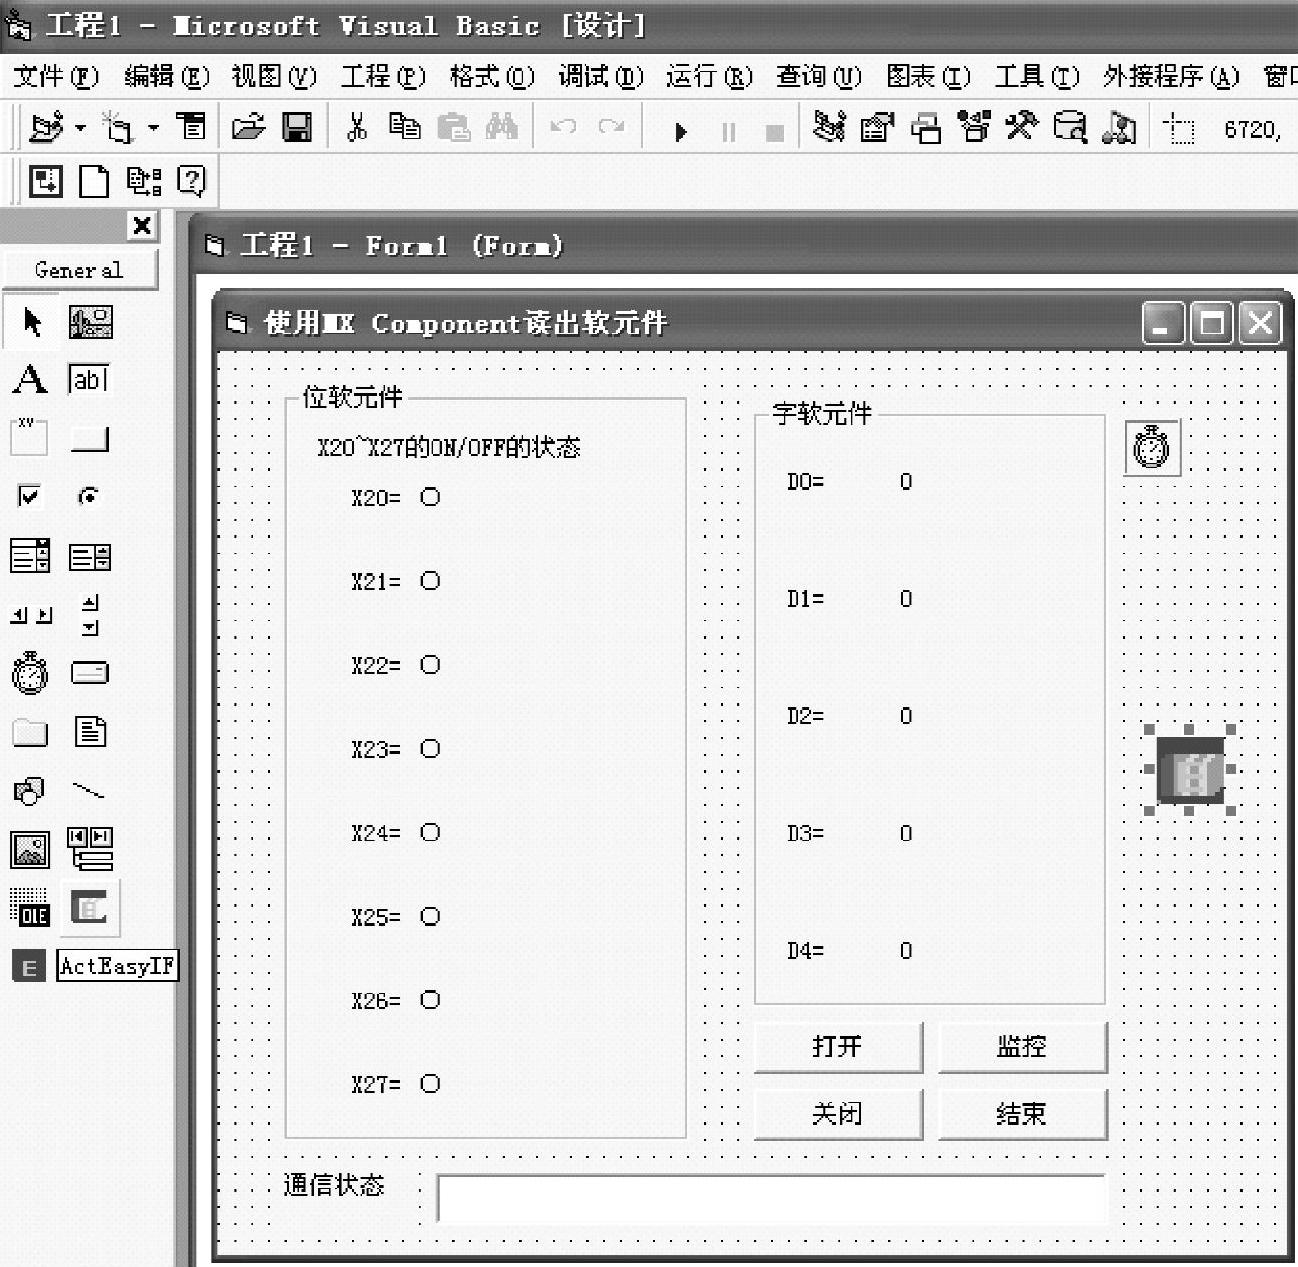Select the DirListBox folder tool in the toolbox
This screenshot has width=1298, height=1267.
coord(30,732)
